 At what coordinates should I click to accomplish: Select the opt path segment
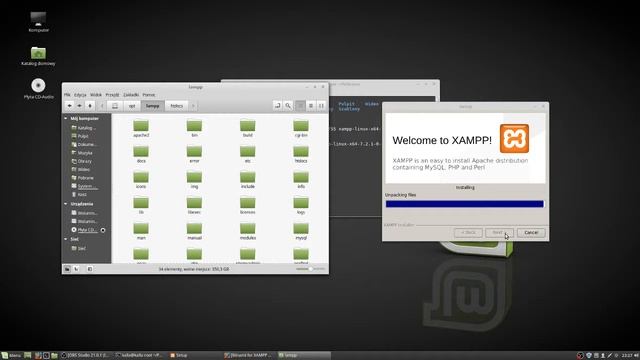[x=132, y=106]
